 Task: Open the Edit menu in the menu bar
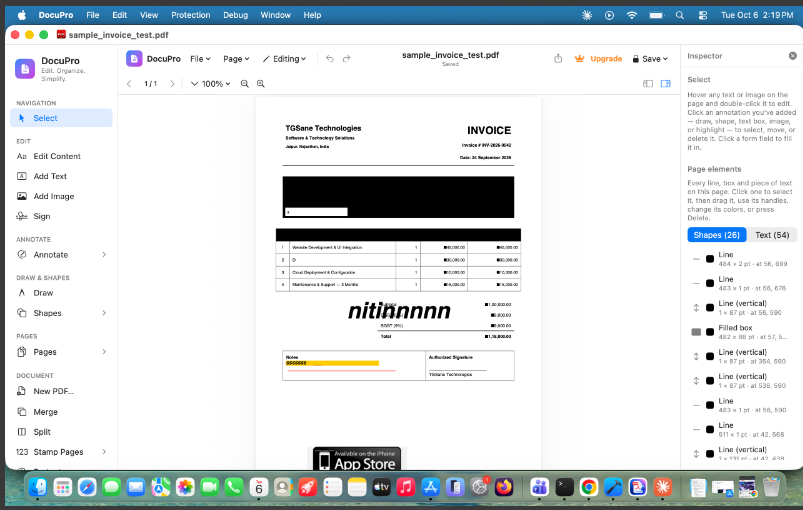pos(119,15)
